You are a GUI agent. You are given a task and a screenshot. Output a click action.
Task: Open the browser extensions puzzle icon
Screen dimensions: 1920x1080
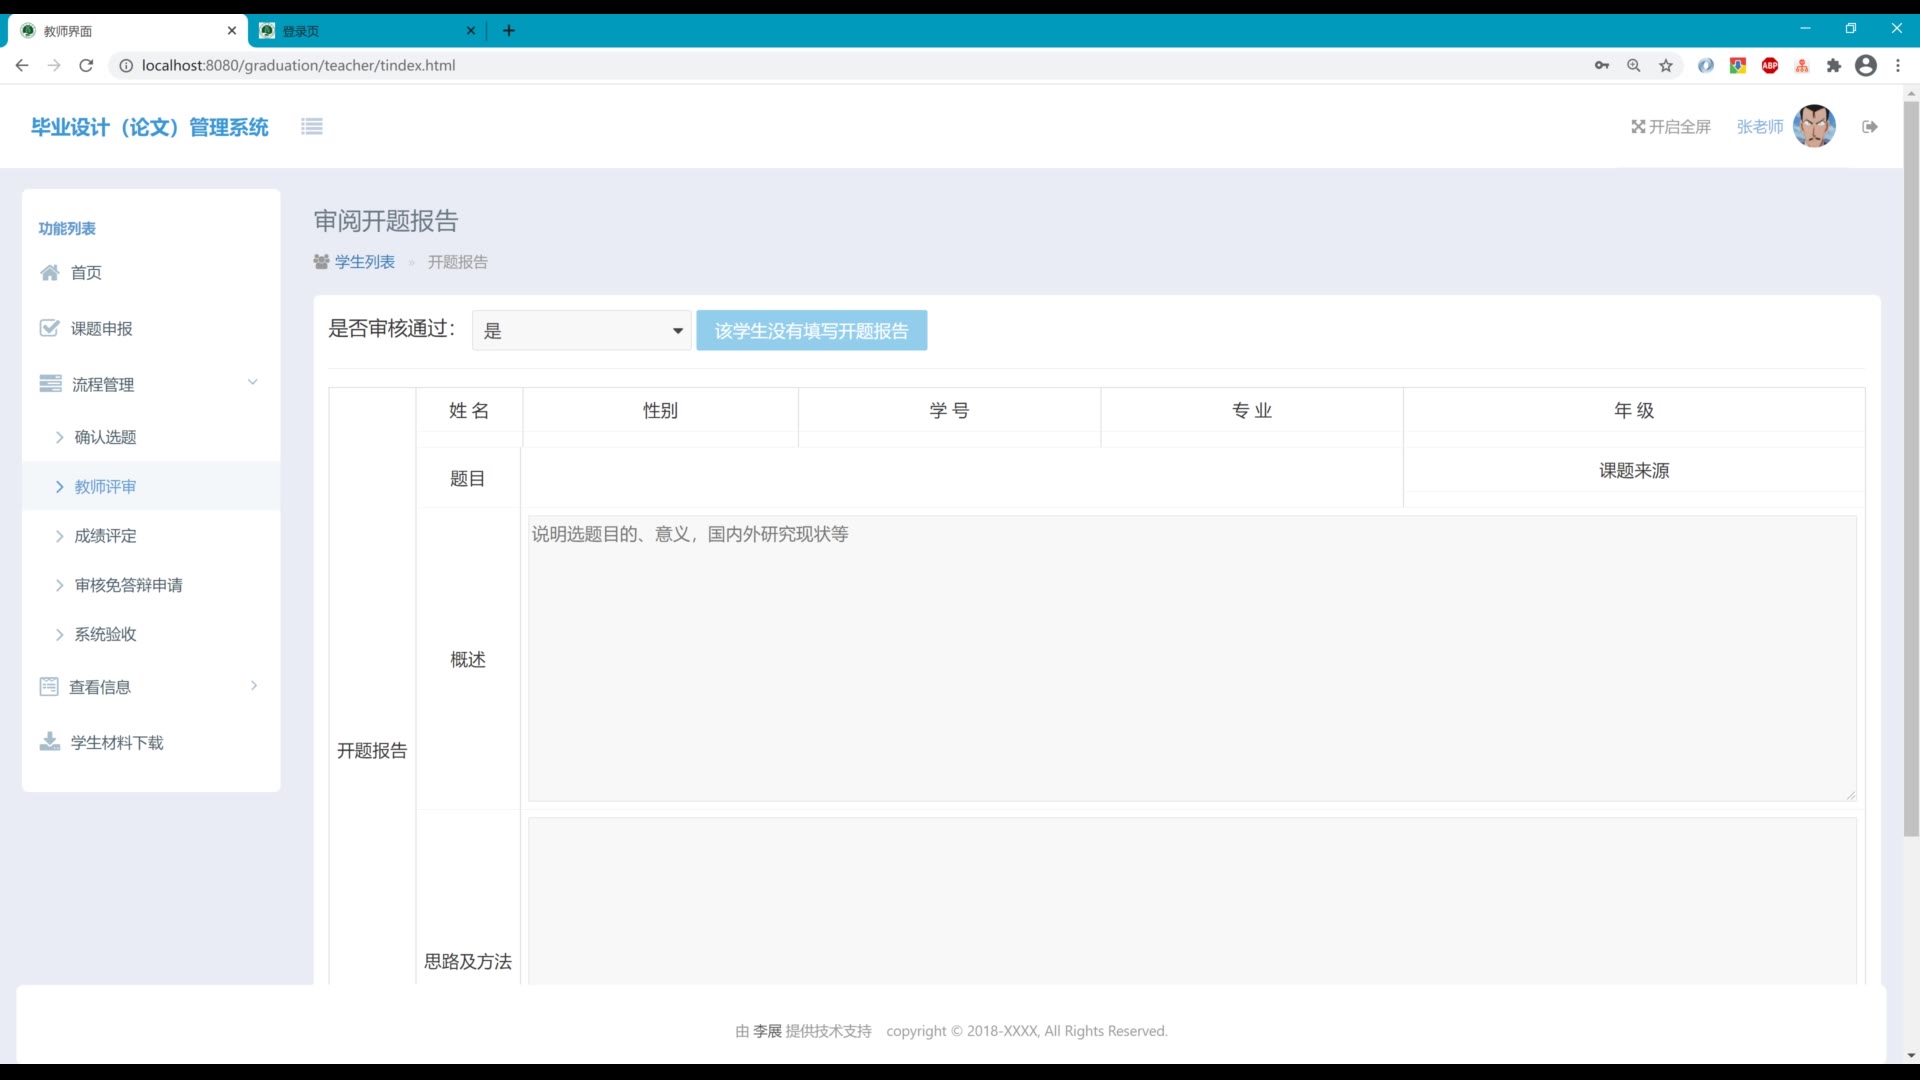pyautogui.click(x=1834, y=66)
